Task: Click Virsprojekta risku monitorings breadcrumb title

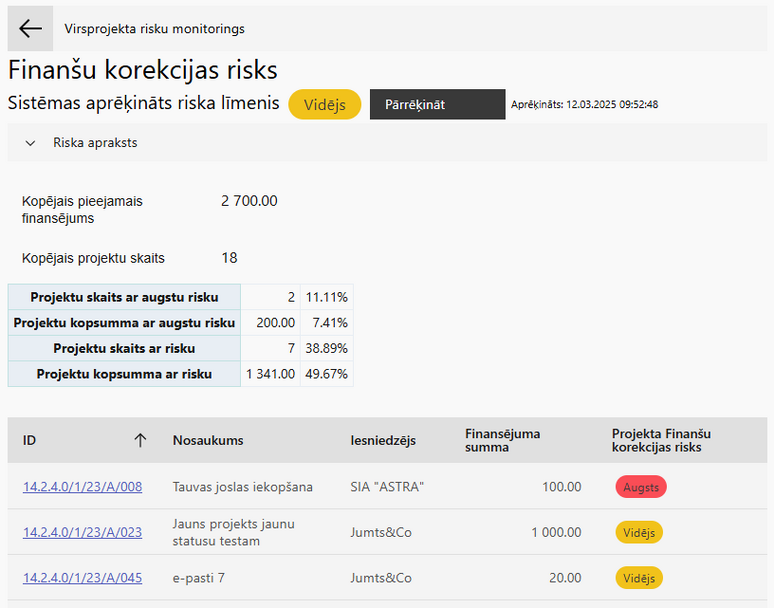Action: [x=155, y=29]
